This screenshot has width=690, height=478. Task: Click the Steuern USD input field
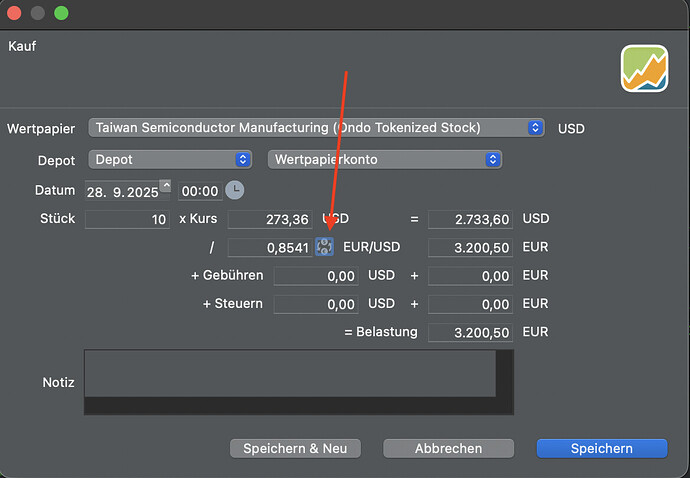pyautogui.click(x=315, y=304)
